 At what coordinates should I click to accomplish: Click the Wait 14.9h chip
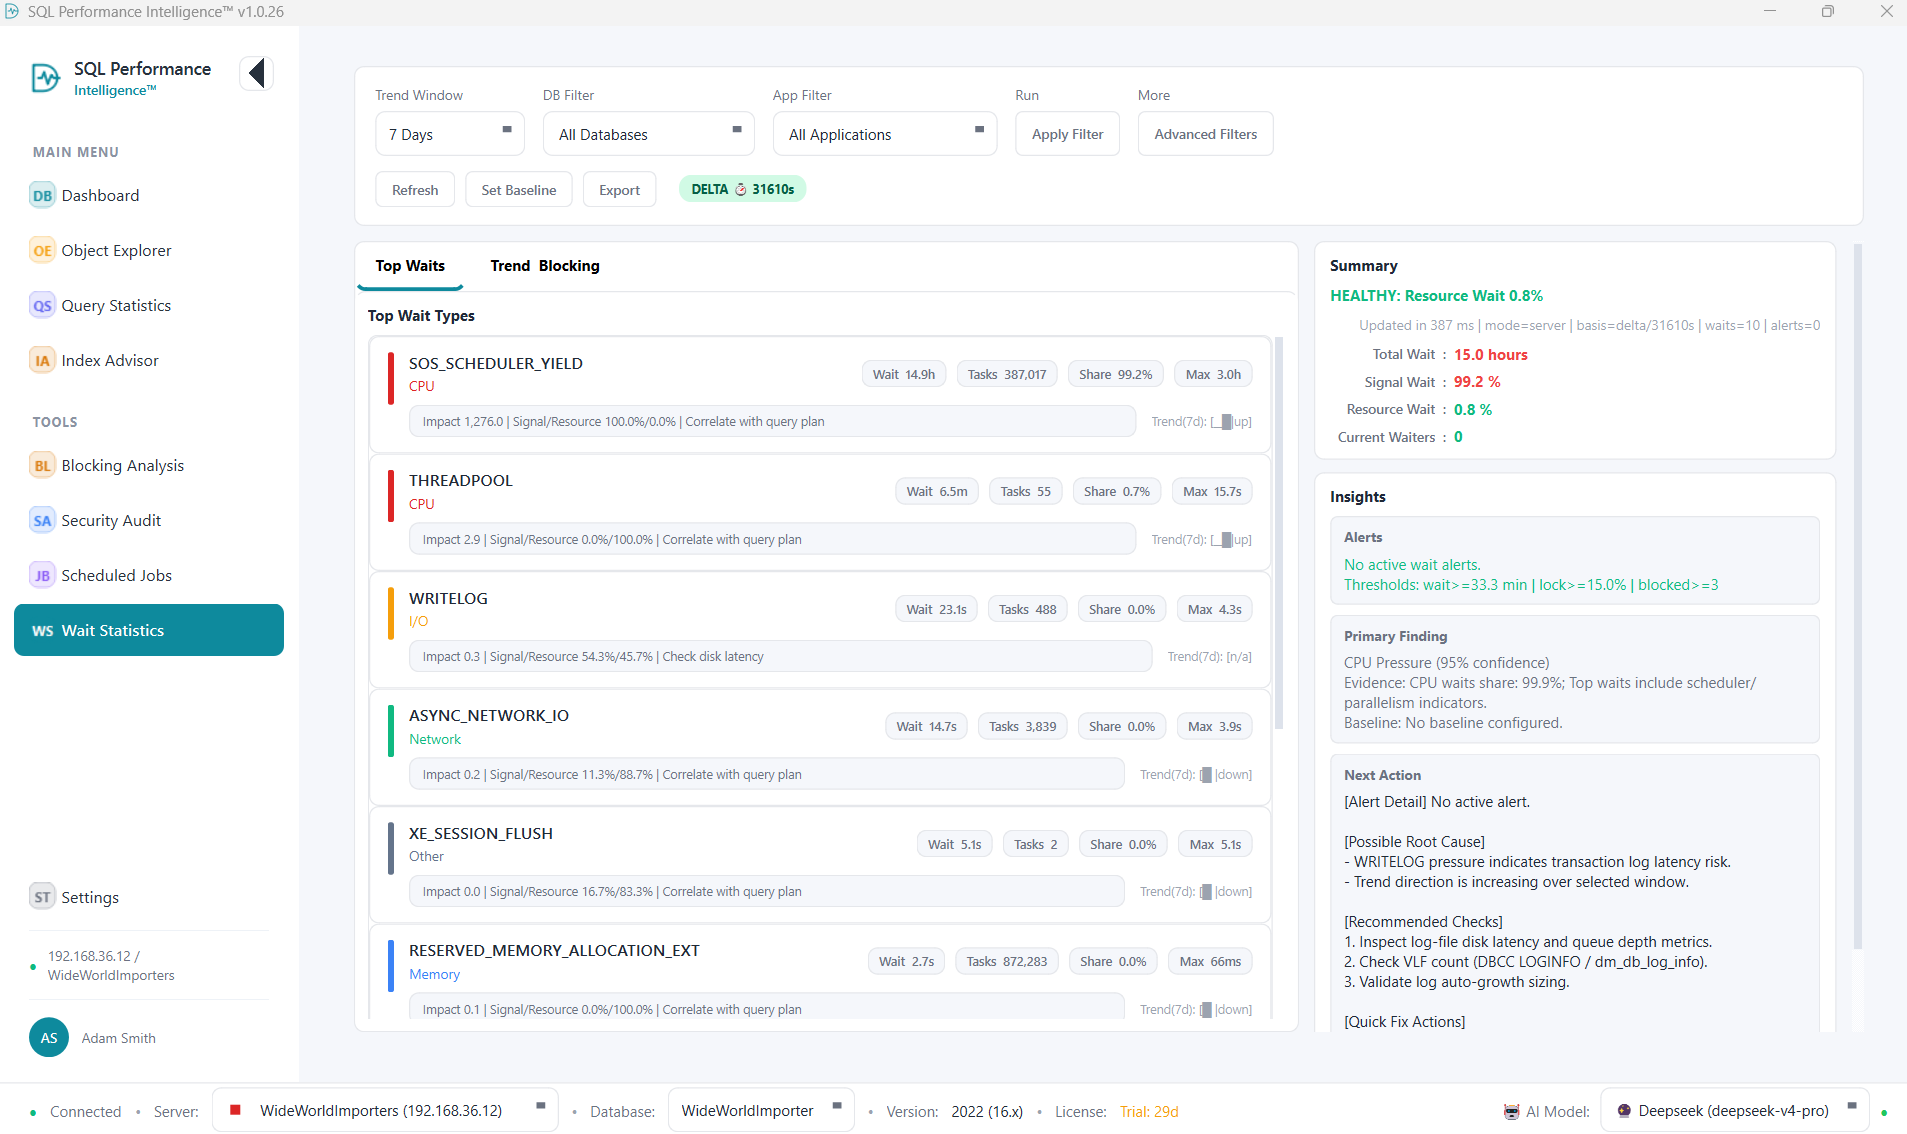pos(903,375)
